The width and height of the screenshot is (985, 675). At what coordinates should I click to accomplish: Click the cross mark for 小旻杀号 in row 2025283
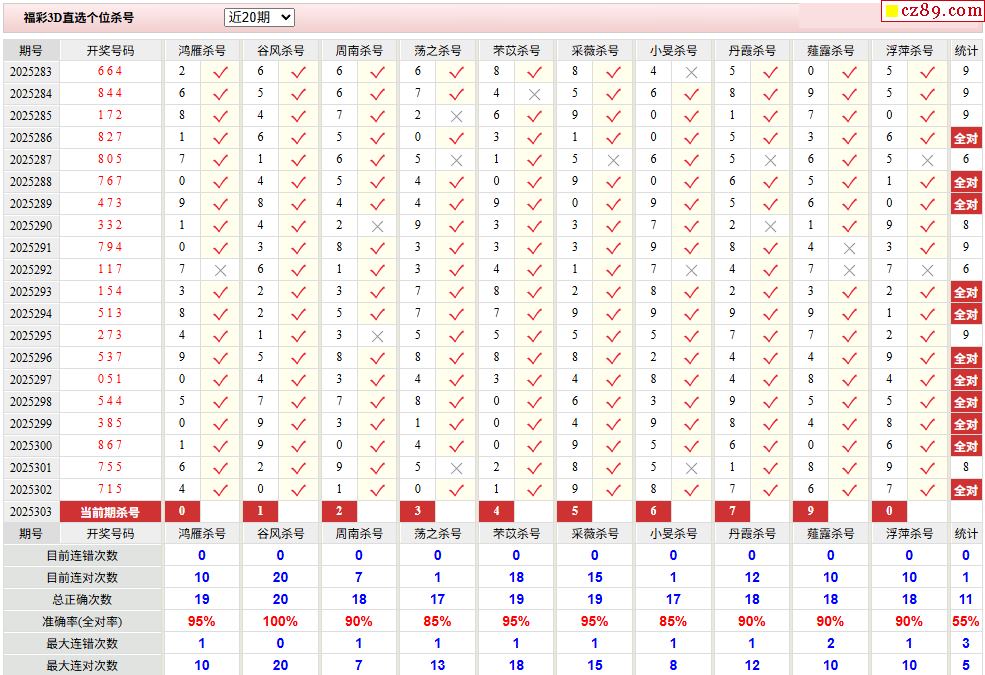(691, 72)
